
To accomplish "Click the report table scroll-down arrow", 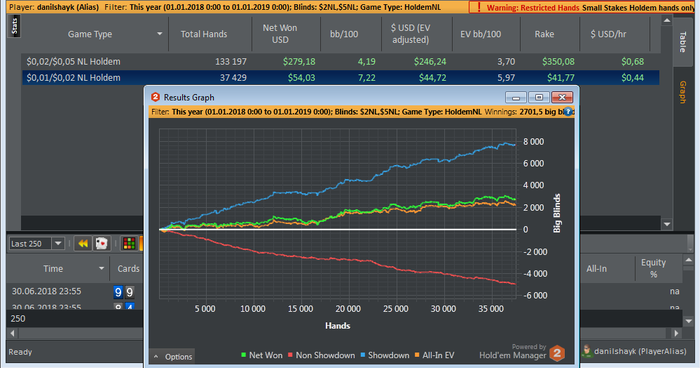I will 667,224.
